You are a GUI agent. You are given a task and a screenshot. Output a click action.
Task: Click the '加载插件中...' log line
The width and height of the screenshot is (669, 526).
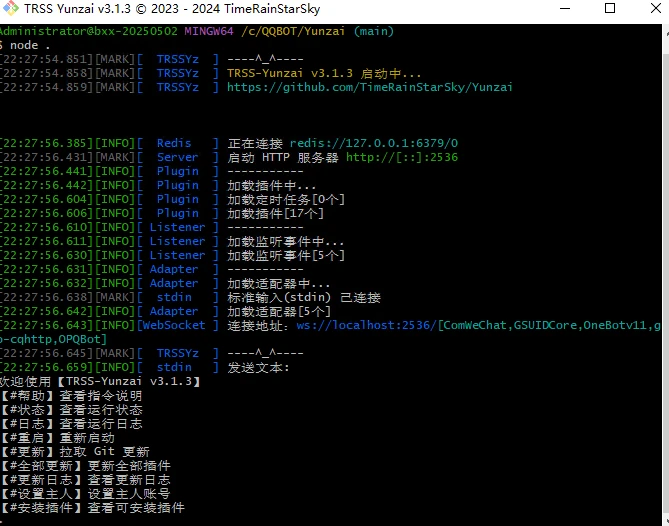pos(271,185)
